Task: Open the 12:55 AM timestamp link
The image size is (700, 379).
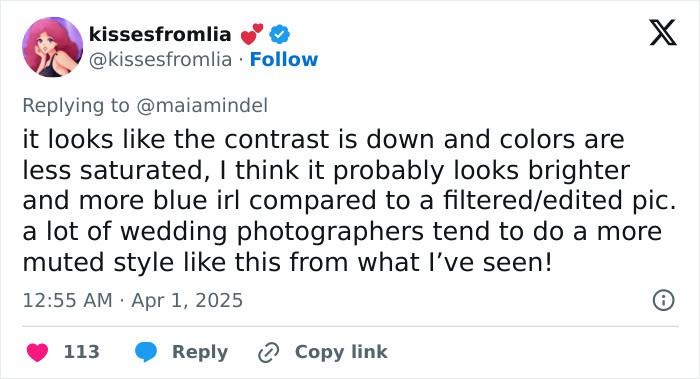Action: [x=67, y=300]
